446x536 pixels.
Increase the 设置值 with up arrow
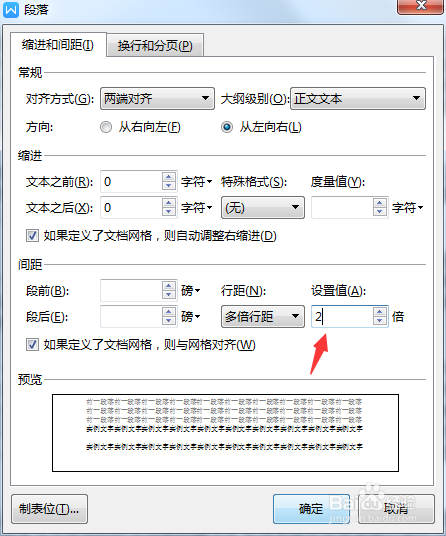coord(380,312)
